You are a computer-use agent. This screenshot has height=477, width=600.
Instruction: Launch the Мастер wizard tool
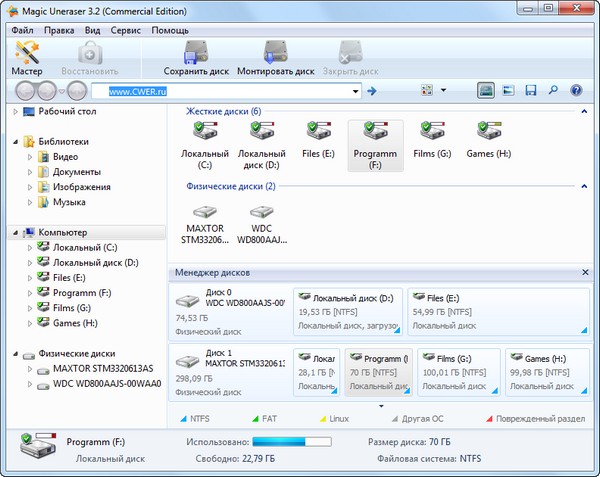click(26, 58)
